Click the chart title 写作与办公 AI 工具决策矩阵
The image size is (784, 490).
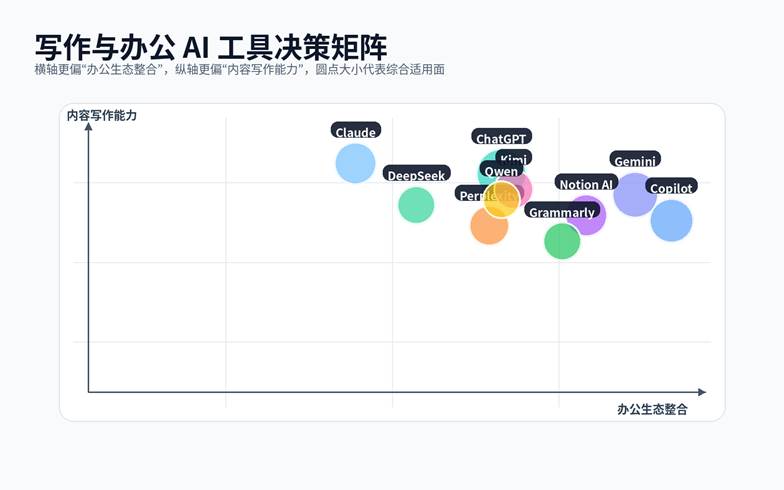[x=211, y=46]
